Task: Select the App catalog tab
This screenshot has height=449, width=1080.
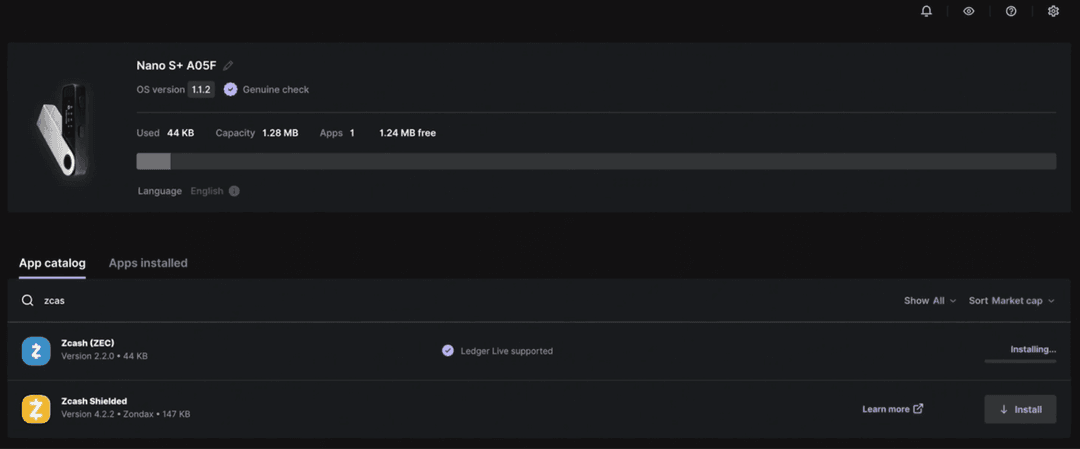Action: pos(52,263)
